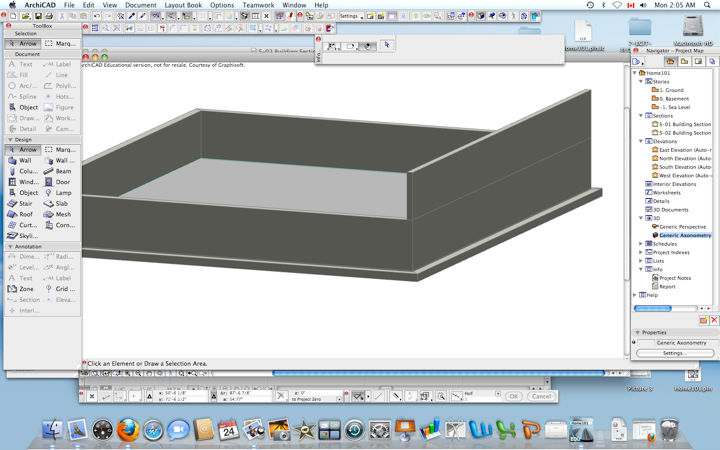Switch Navigator to Project Map view button
The height and width of the screenshot is (450, 720).
point(670,61)
